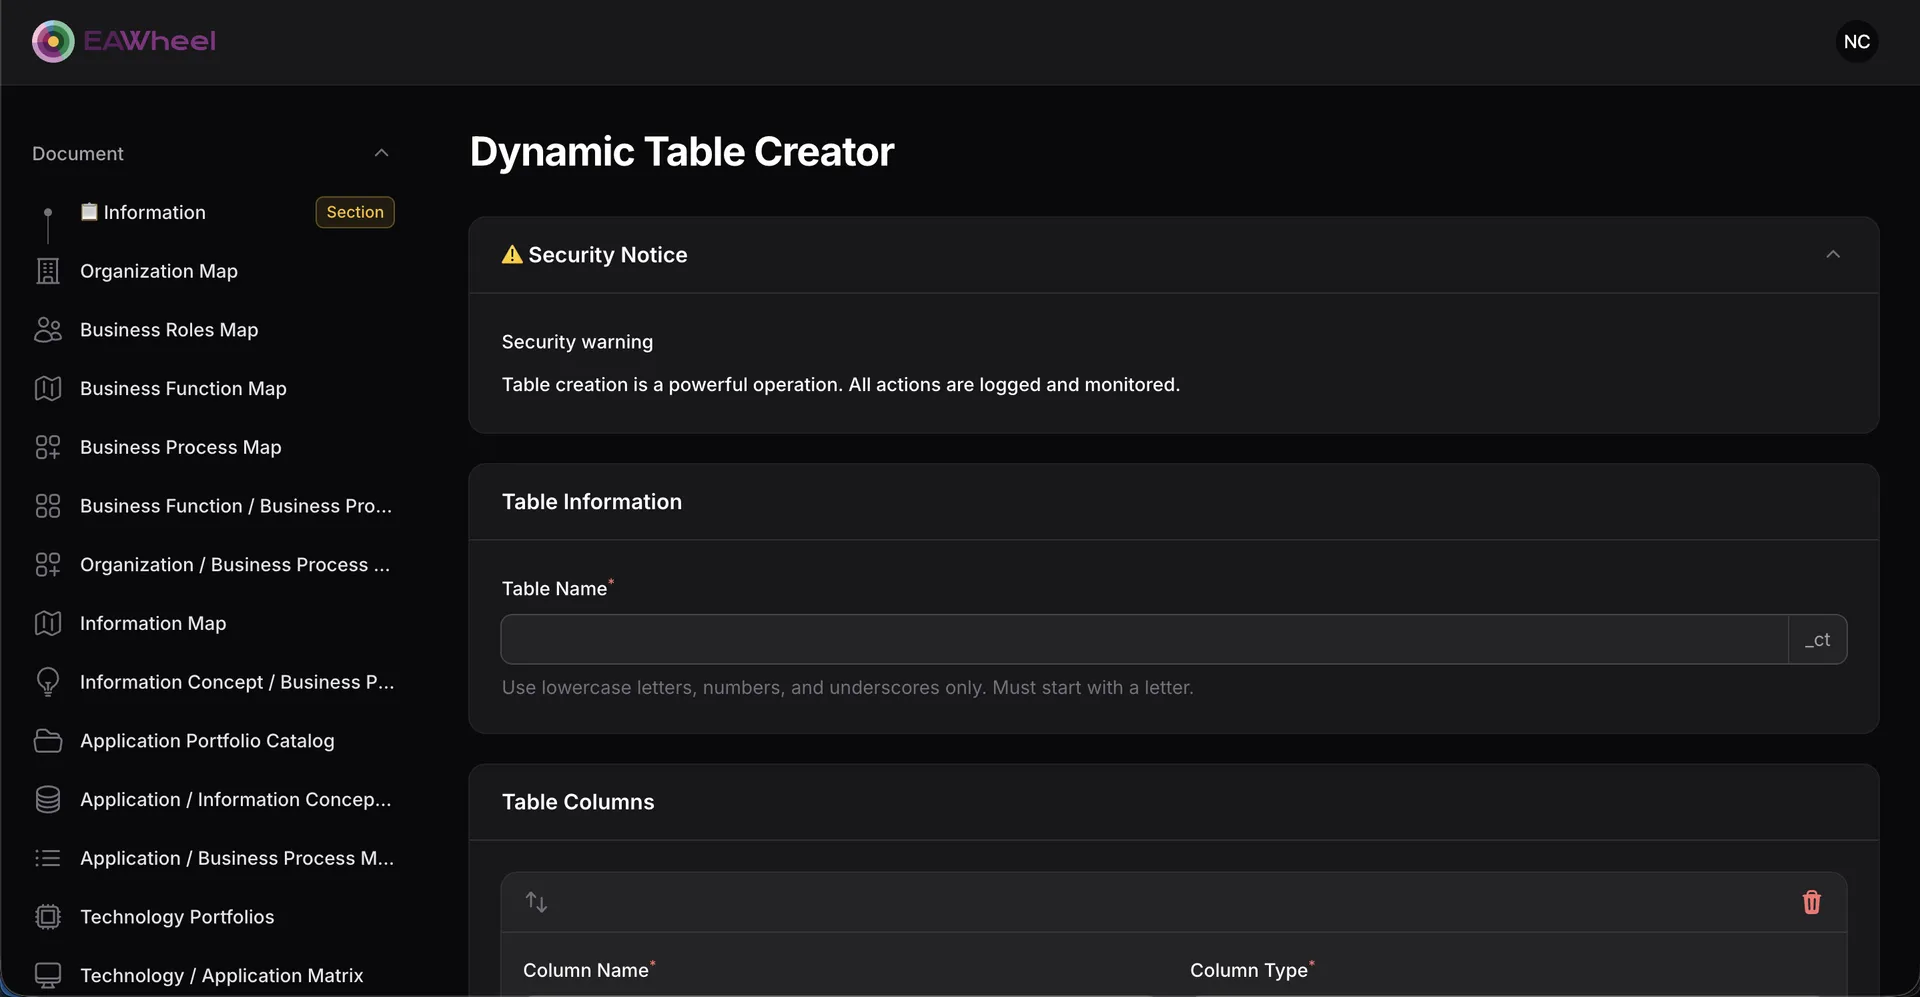Go to Organization Map
The image size is (1920, 997).
159,271
